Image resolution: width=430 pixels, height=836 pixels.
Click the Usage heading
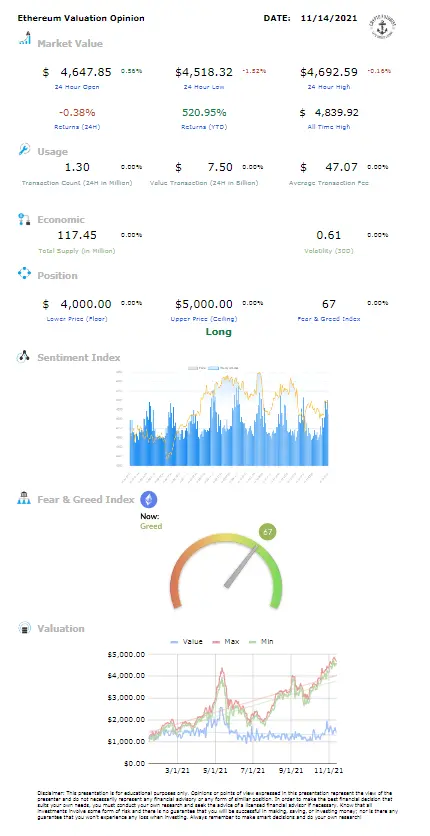click(x=52, y=152)
